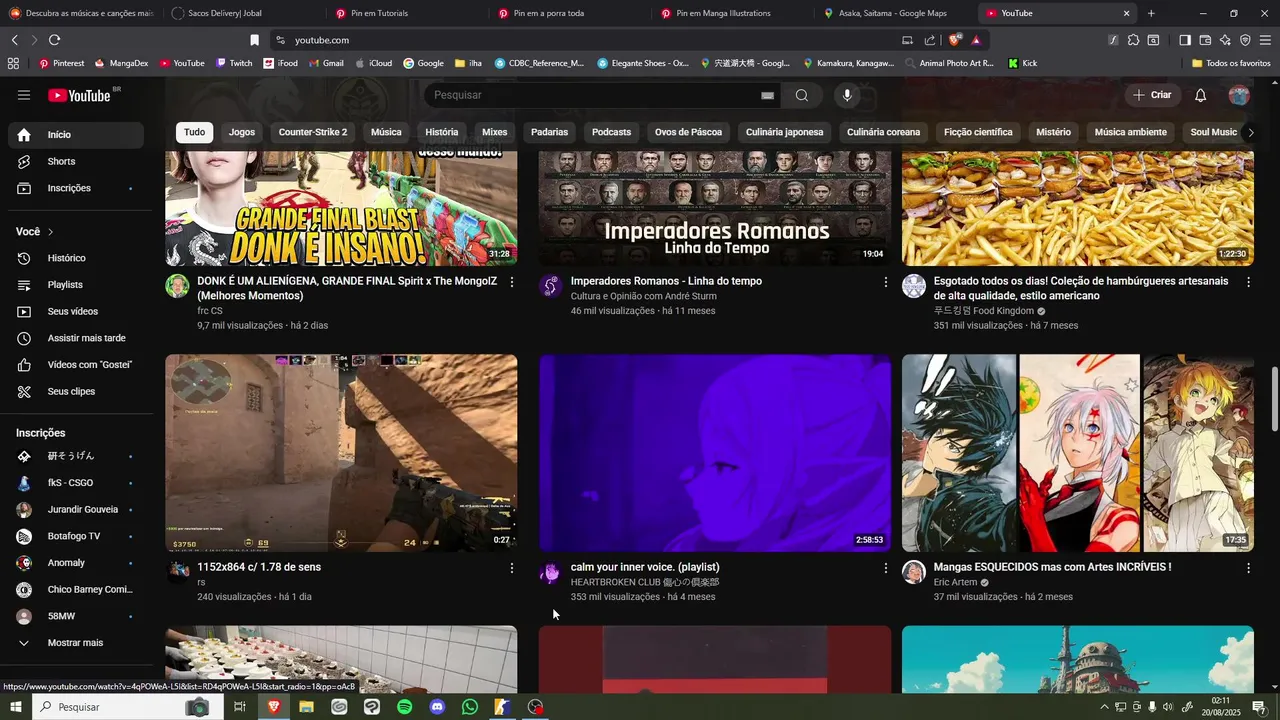
Task: Play the Mangas ESQUECIDOS thumbnail
Action: [1078, 453]
